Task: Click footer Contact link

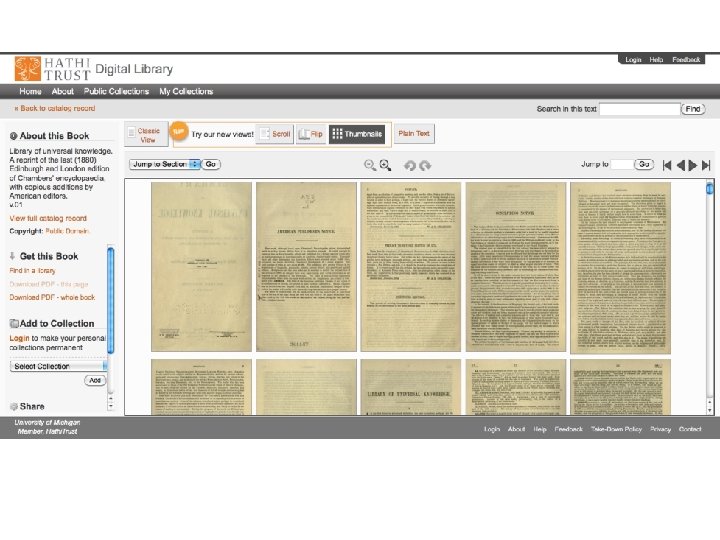Action: point(690,429)
